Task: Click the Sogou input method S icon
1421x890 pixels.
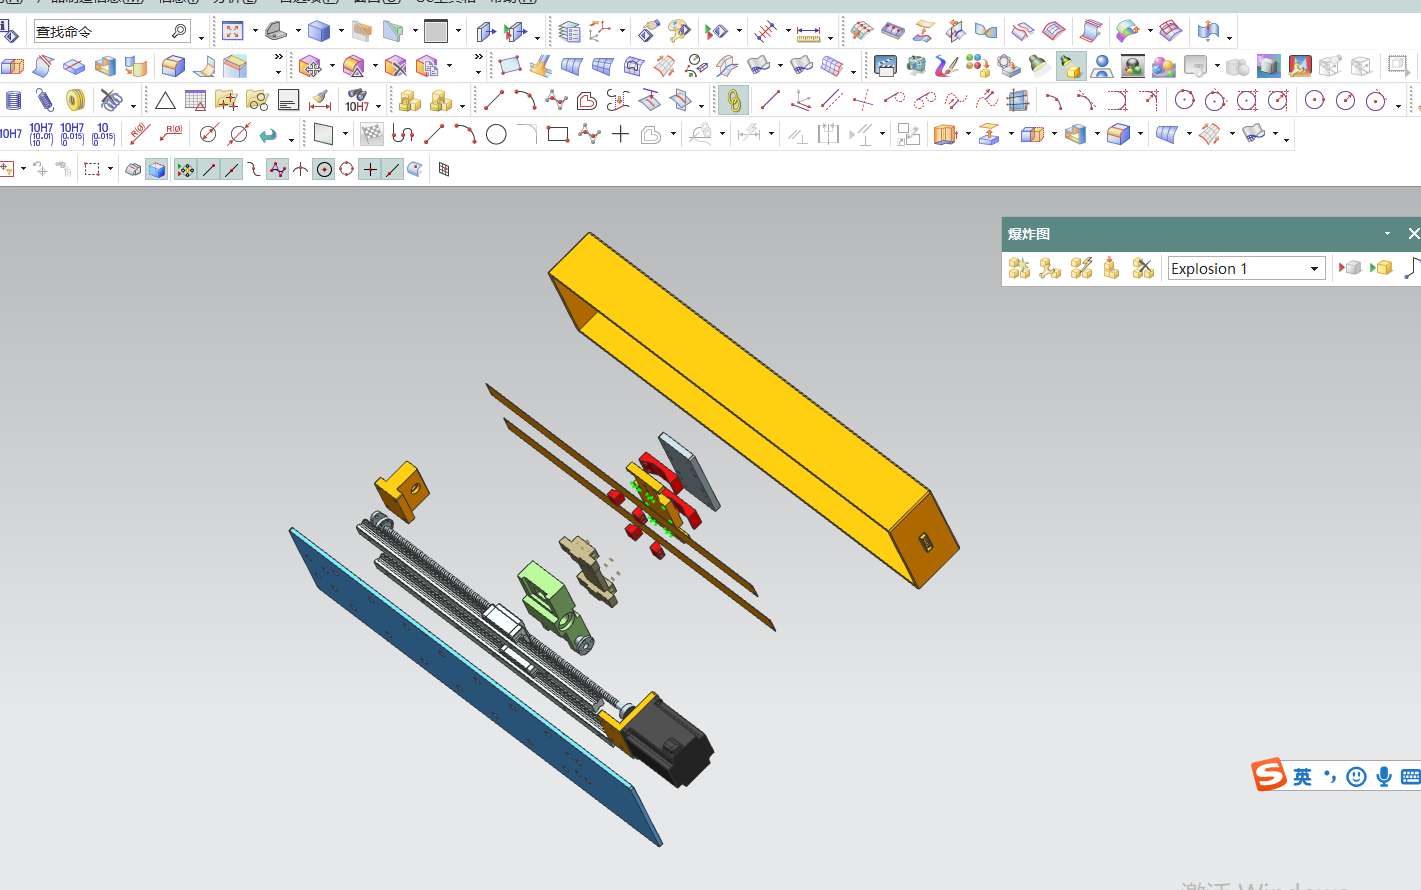Action: (1269, 775)
